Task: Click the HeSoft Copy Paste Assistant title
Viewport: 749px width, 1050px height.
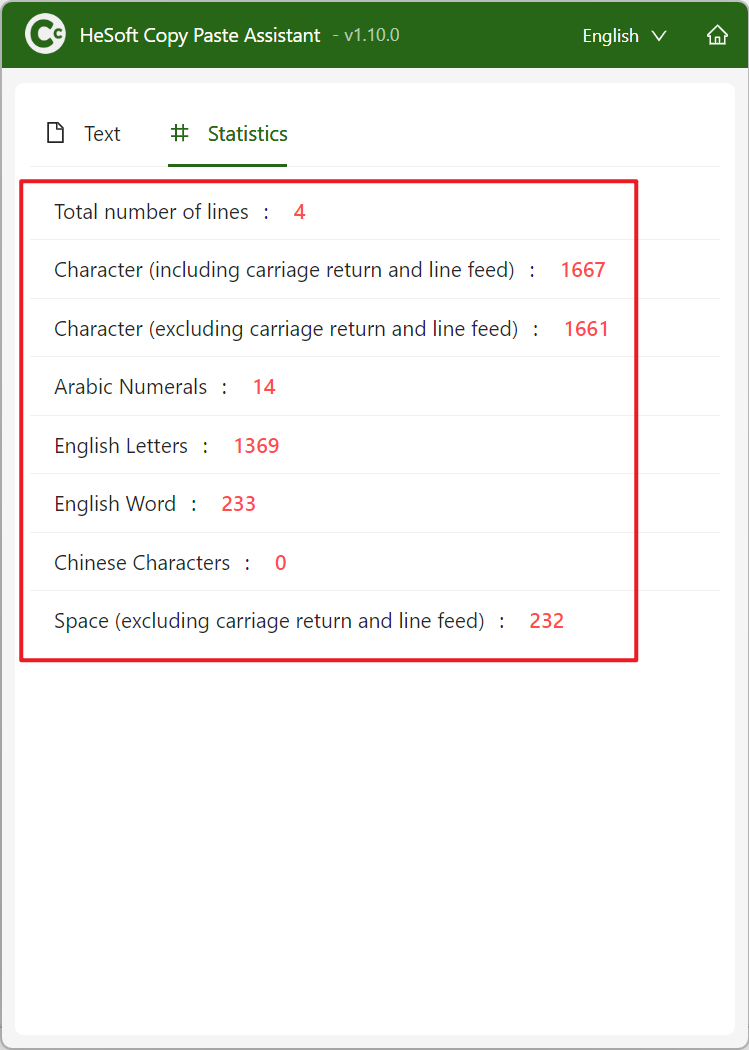Action: pos(200,35)
